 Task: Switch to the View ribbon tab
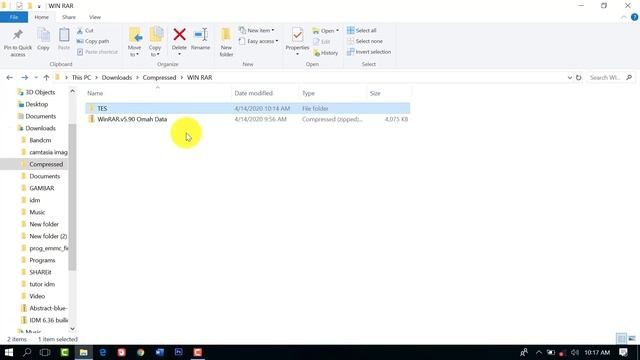coord(95,17)
